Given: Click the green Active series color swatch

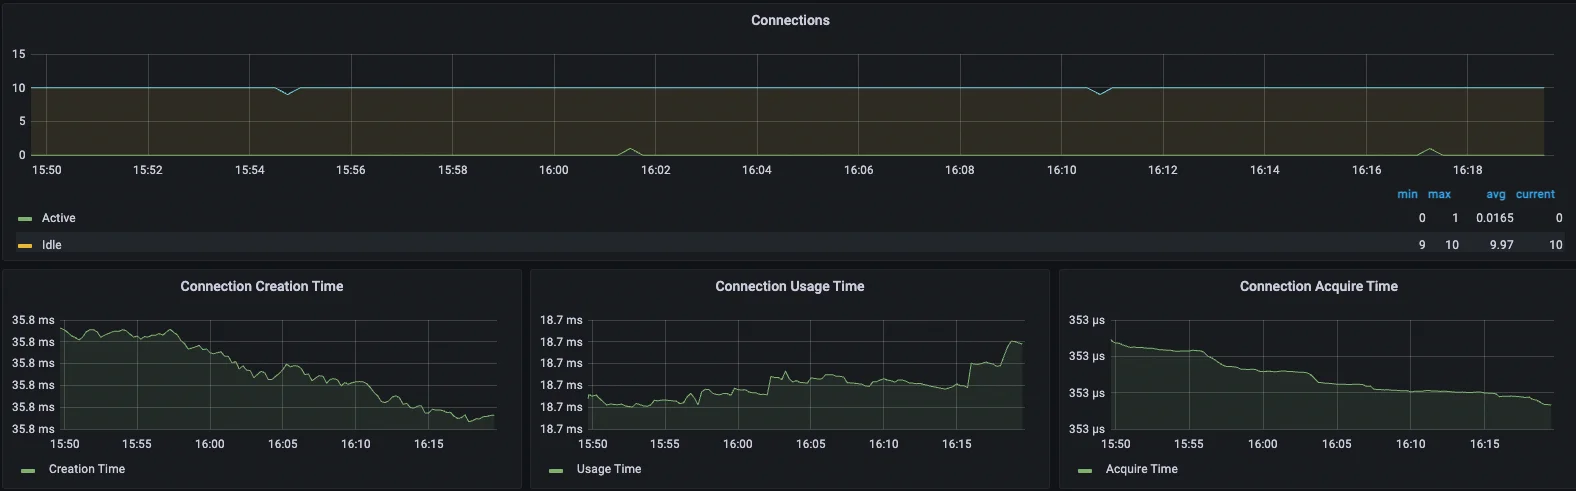Looking at the screenshot, I should [25, 219].
